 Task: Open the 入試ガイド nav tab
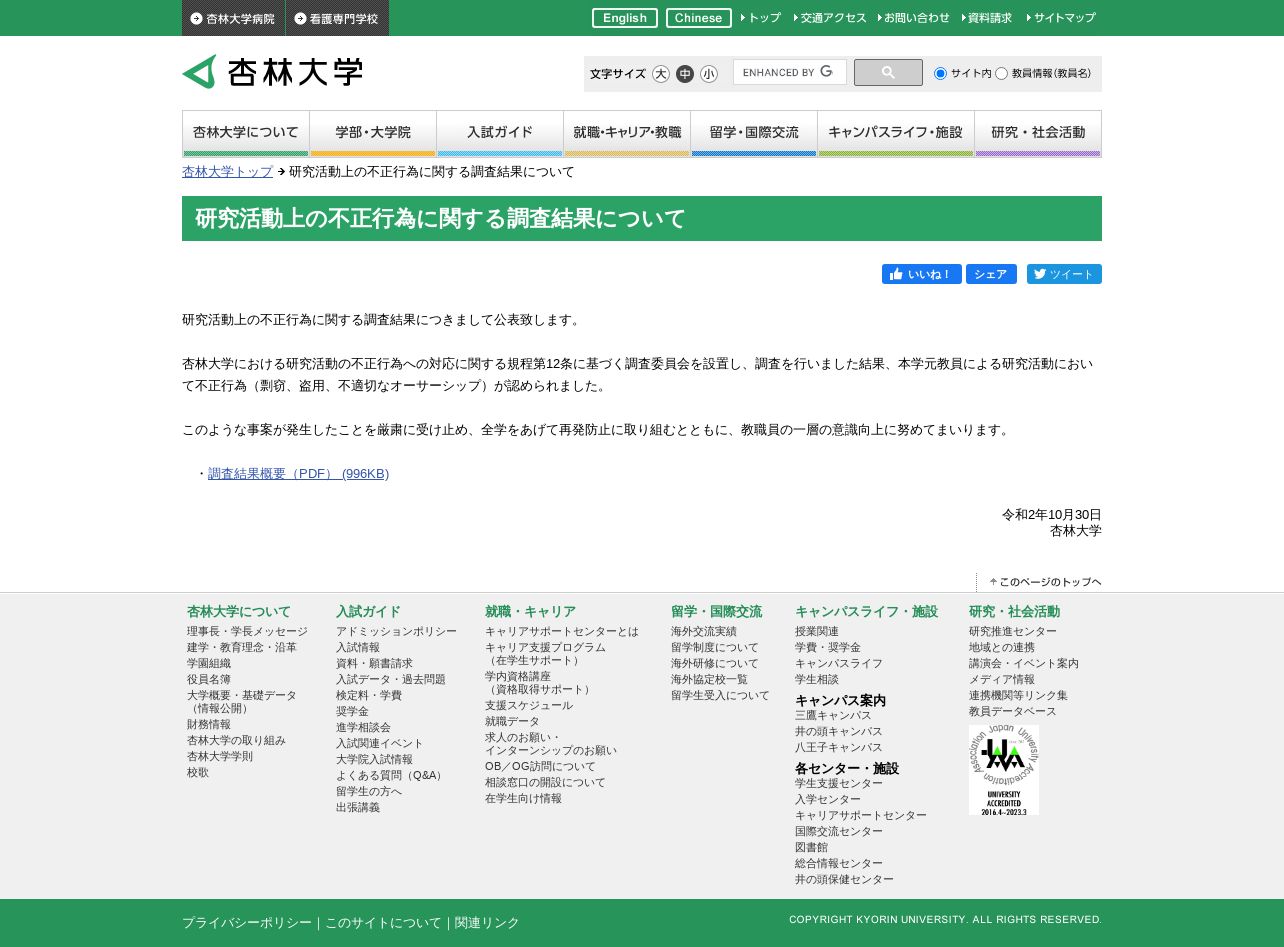(500, 134)
